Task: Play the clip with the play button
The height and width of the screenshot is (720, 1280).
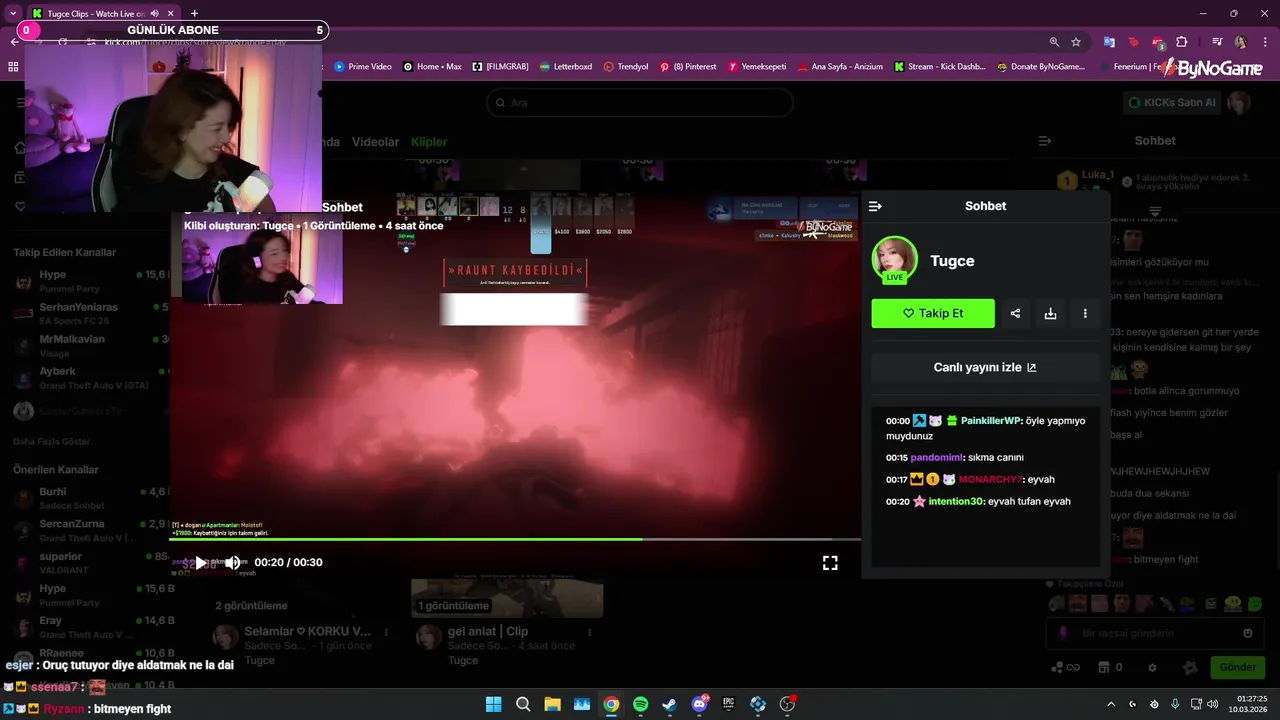Action: coord(200,562)
